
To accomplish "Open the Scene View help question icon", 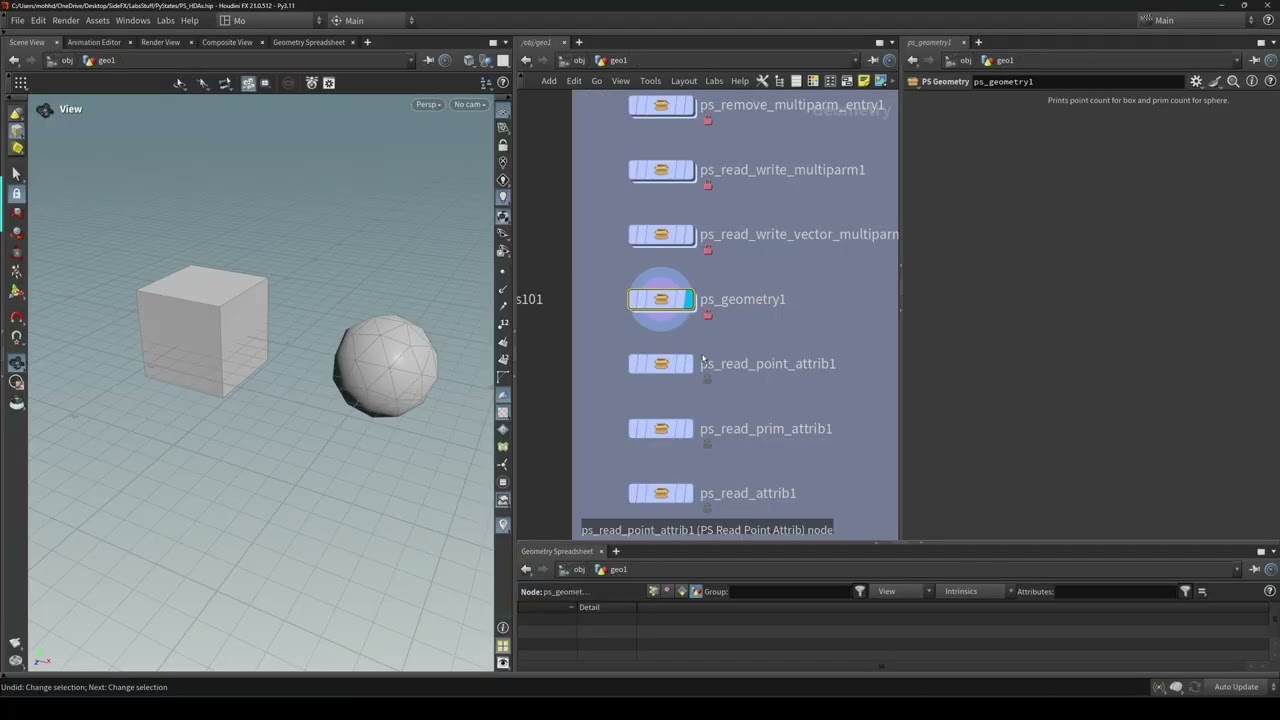I will point(502,82).
